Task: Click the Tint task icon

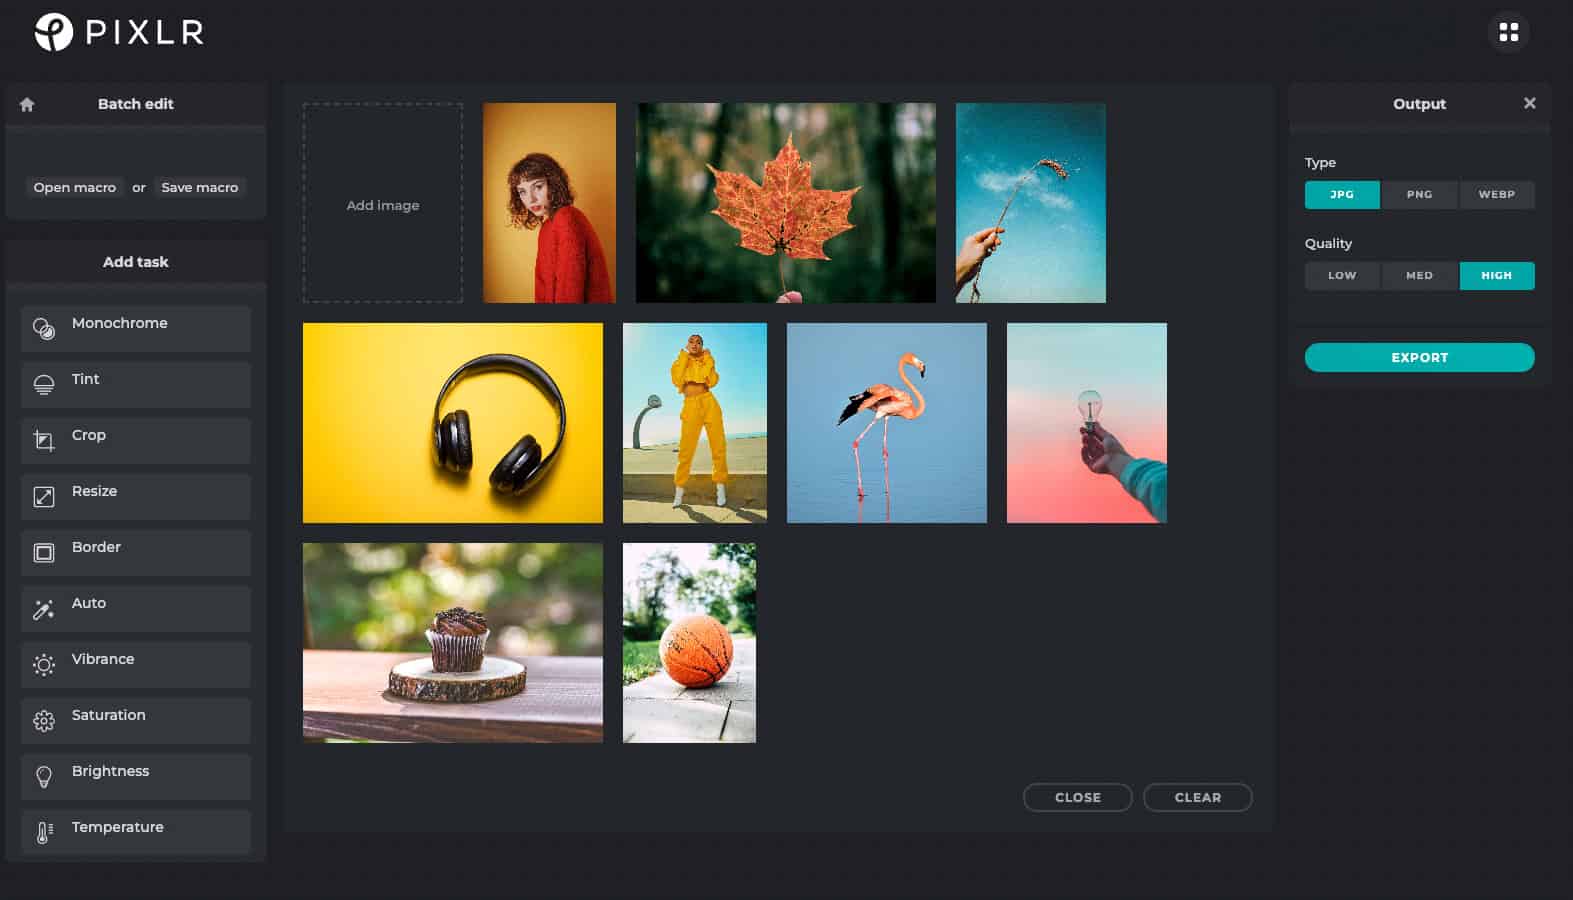Action: pyautogui.click(x=44, y=385)
